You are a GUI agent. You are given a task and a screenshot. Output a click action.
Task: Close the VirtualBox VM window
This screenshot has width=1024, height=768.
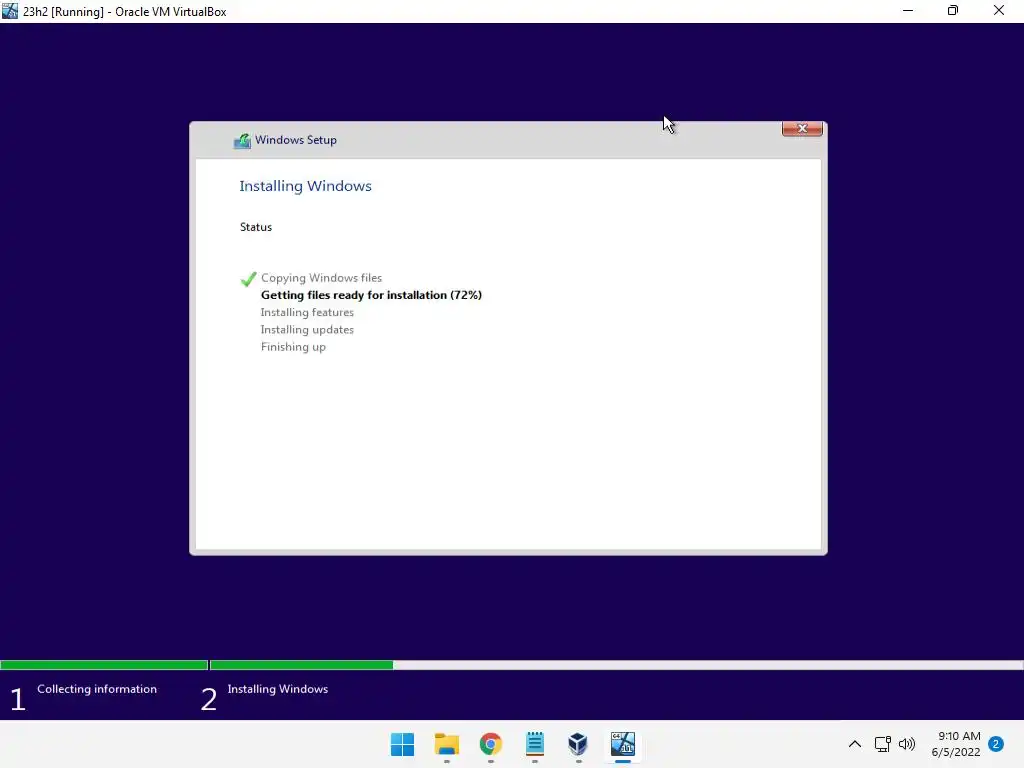999,10
